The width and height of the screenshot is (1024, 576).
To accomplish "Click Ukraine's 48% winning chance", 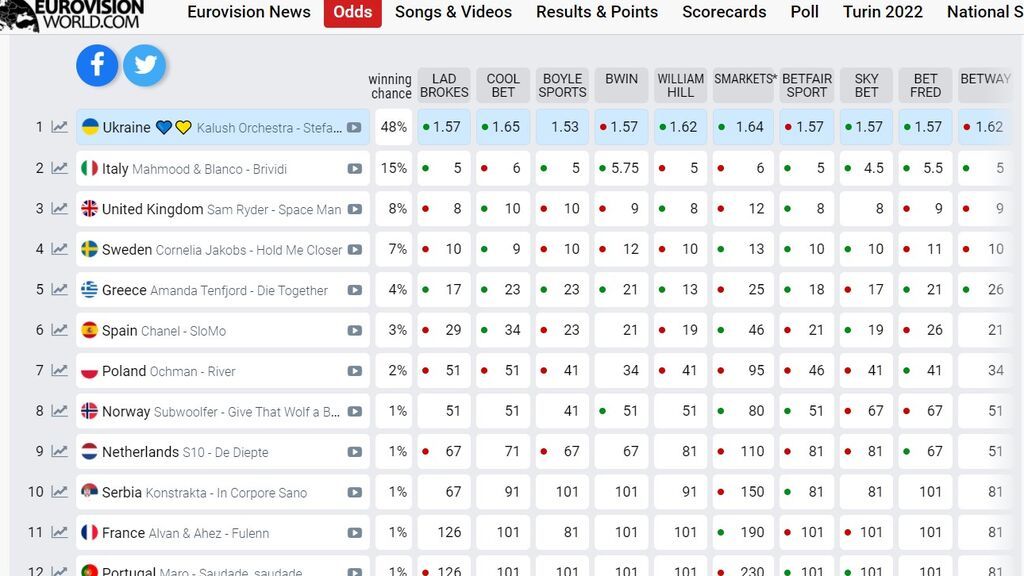I will point(394,127).
